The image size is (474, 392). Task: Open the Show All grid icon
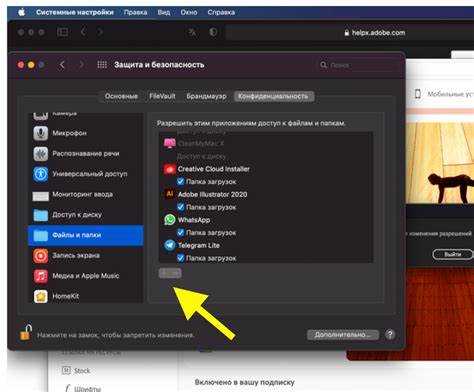tap(102, 65)
